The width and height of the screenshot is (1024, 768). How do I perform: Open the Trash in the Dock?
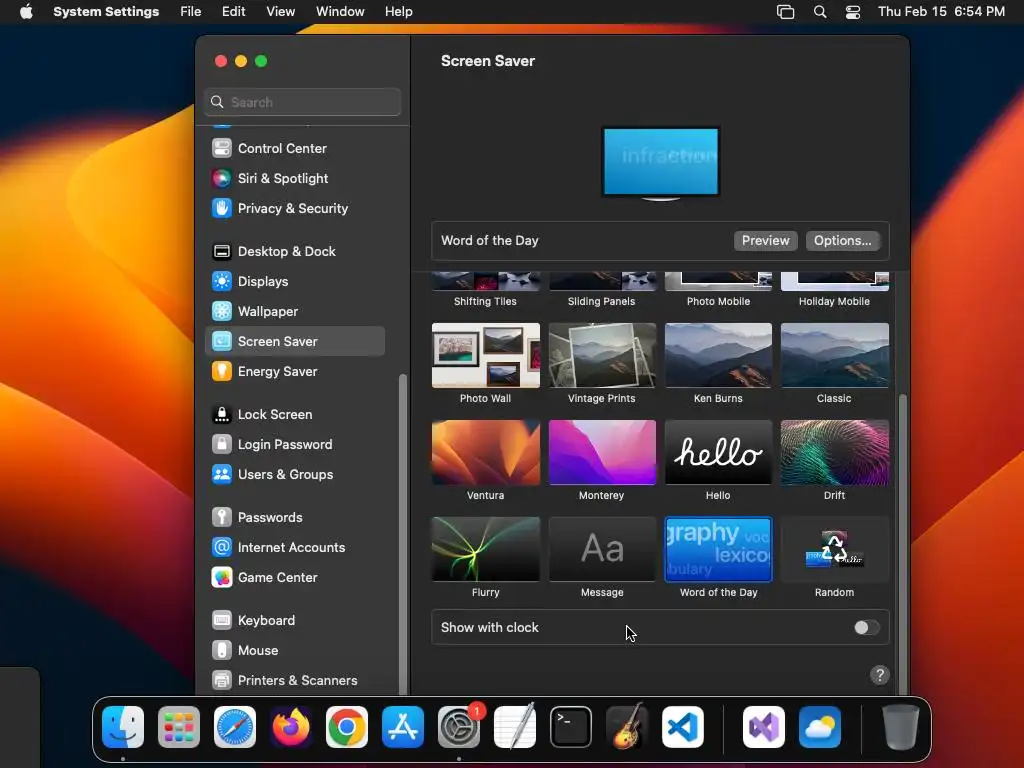pos(901,727)
